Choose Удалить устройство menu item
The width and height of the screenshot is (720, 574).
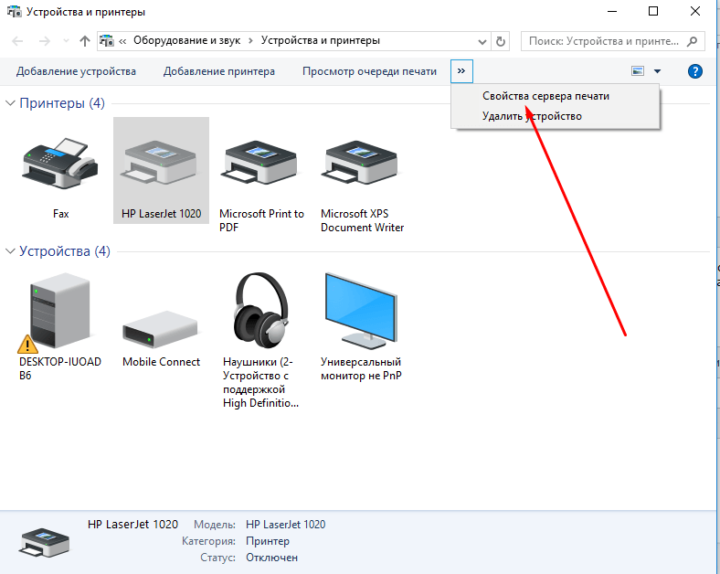[531, 116]
